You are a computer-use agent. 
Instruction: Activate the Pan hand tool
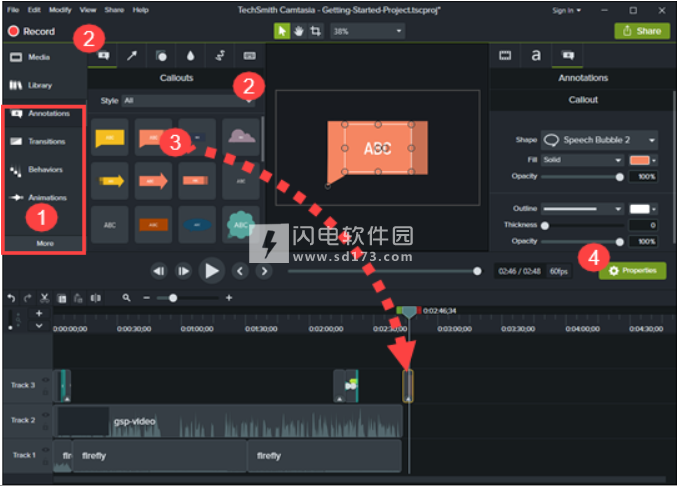coord(299,31)
